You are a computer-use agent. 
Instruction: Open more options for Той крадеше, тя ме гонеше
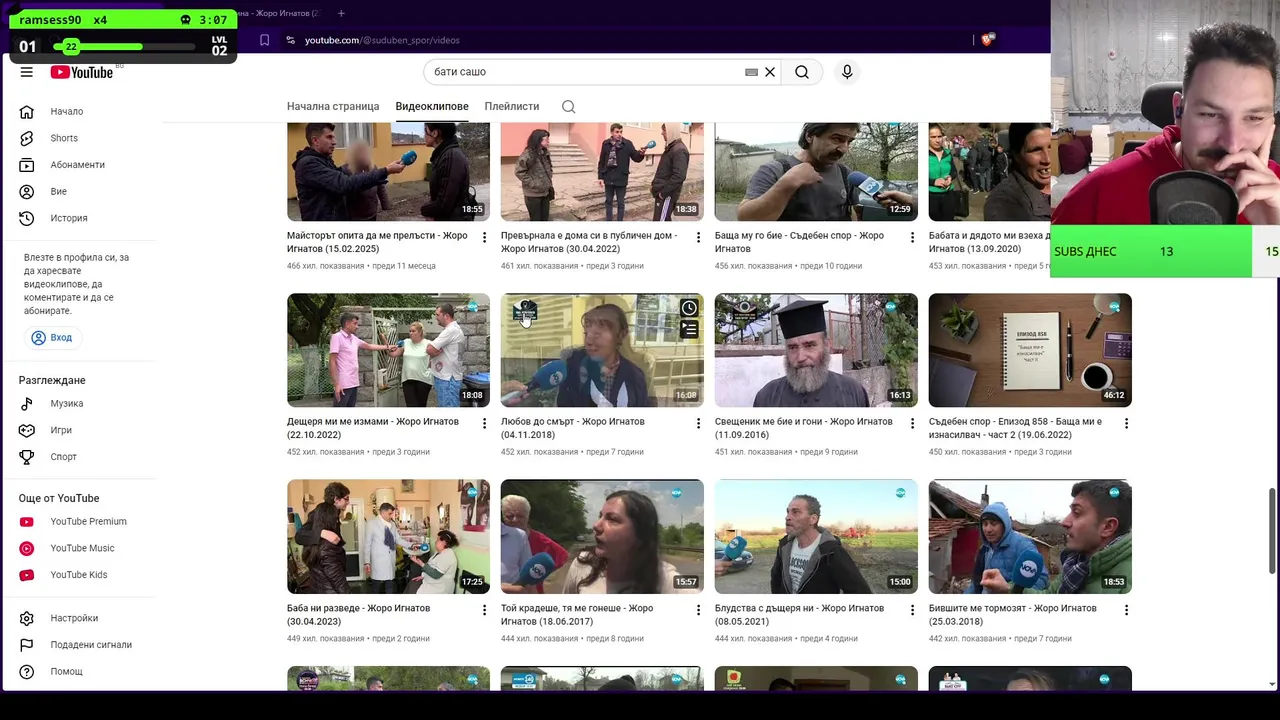(699, 610)
